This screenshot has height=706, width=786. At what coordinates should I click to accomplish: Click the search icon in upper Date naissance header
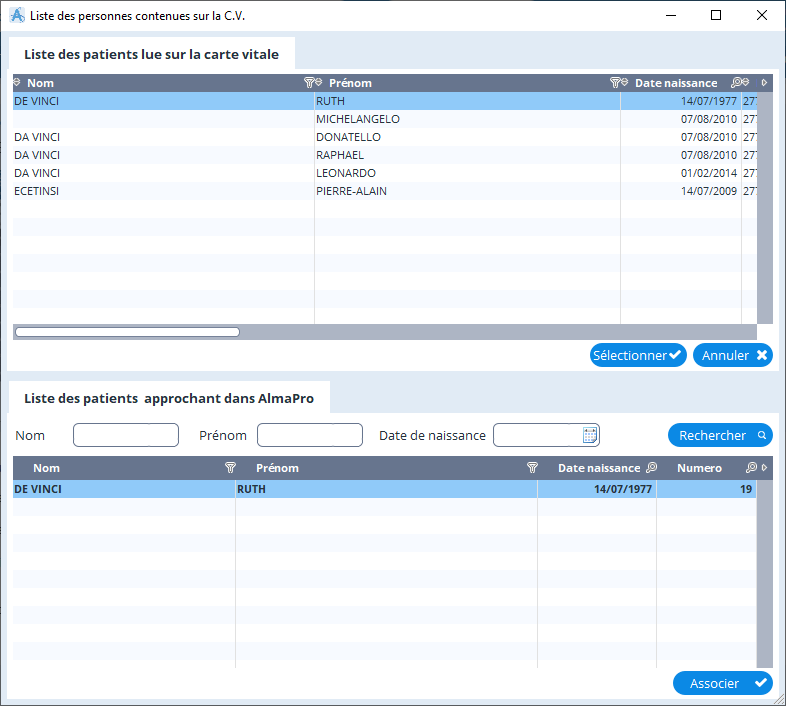(738, 83)
